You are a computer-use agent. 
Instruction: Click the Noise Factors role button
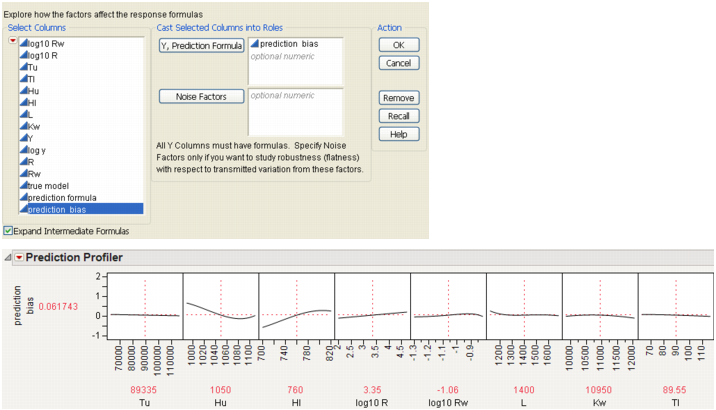(201, 97)
